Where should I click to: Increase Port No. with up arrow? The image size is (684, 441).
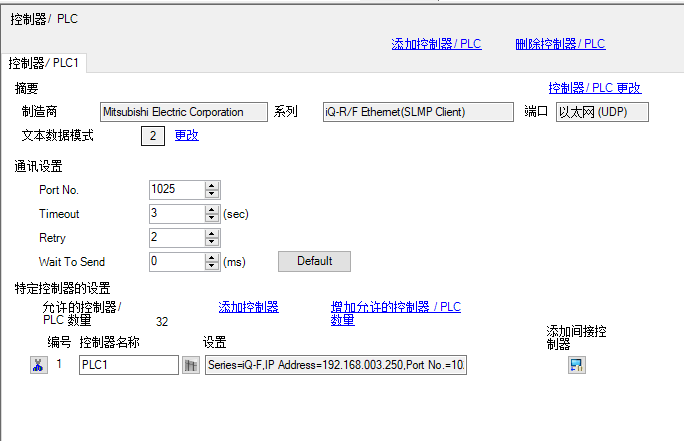point(211,185)
